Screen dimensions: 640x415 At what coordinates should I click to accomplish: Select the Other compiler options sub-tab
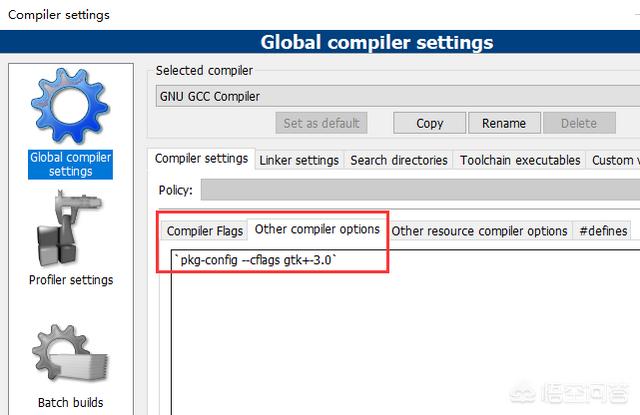click(317, 229)
